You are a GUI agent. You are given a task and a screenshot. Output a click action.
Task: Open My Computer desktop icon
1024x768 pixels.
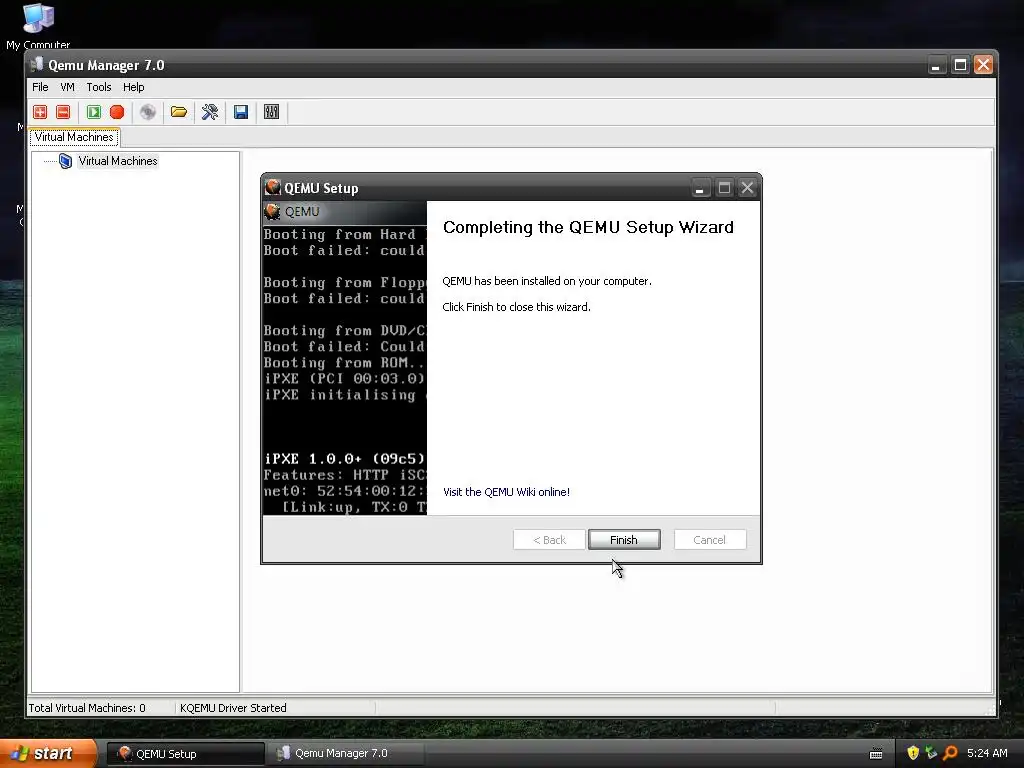pos(38,25)
